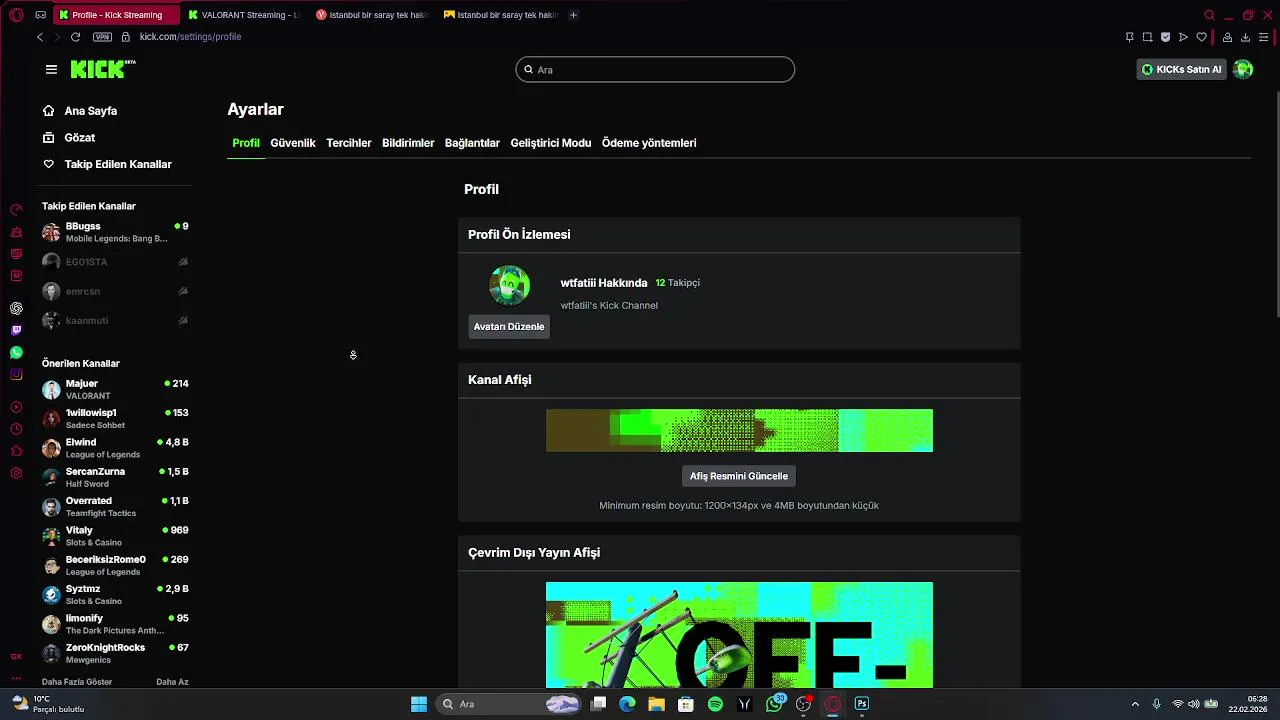Viewport: 1280px width, 720px height.
Task: Open user avatar menu on Kick
Action: pos(1243,69)
